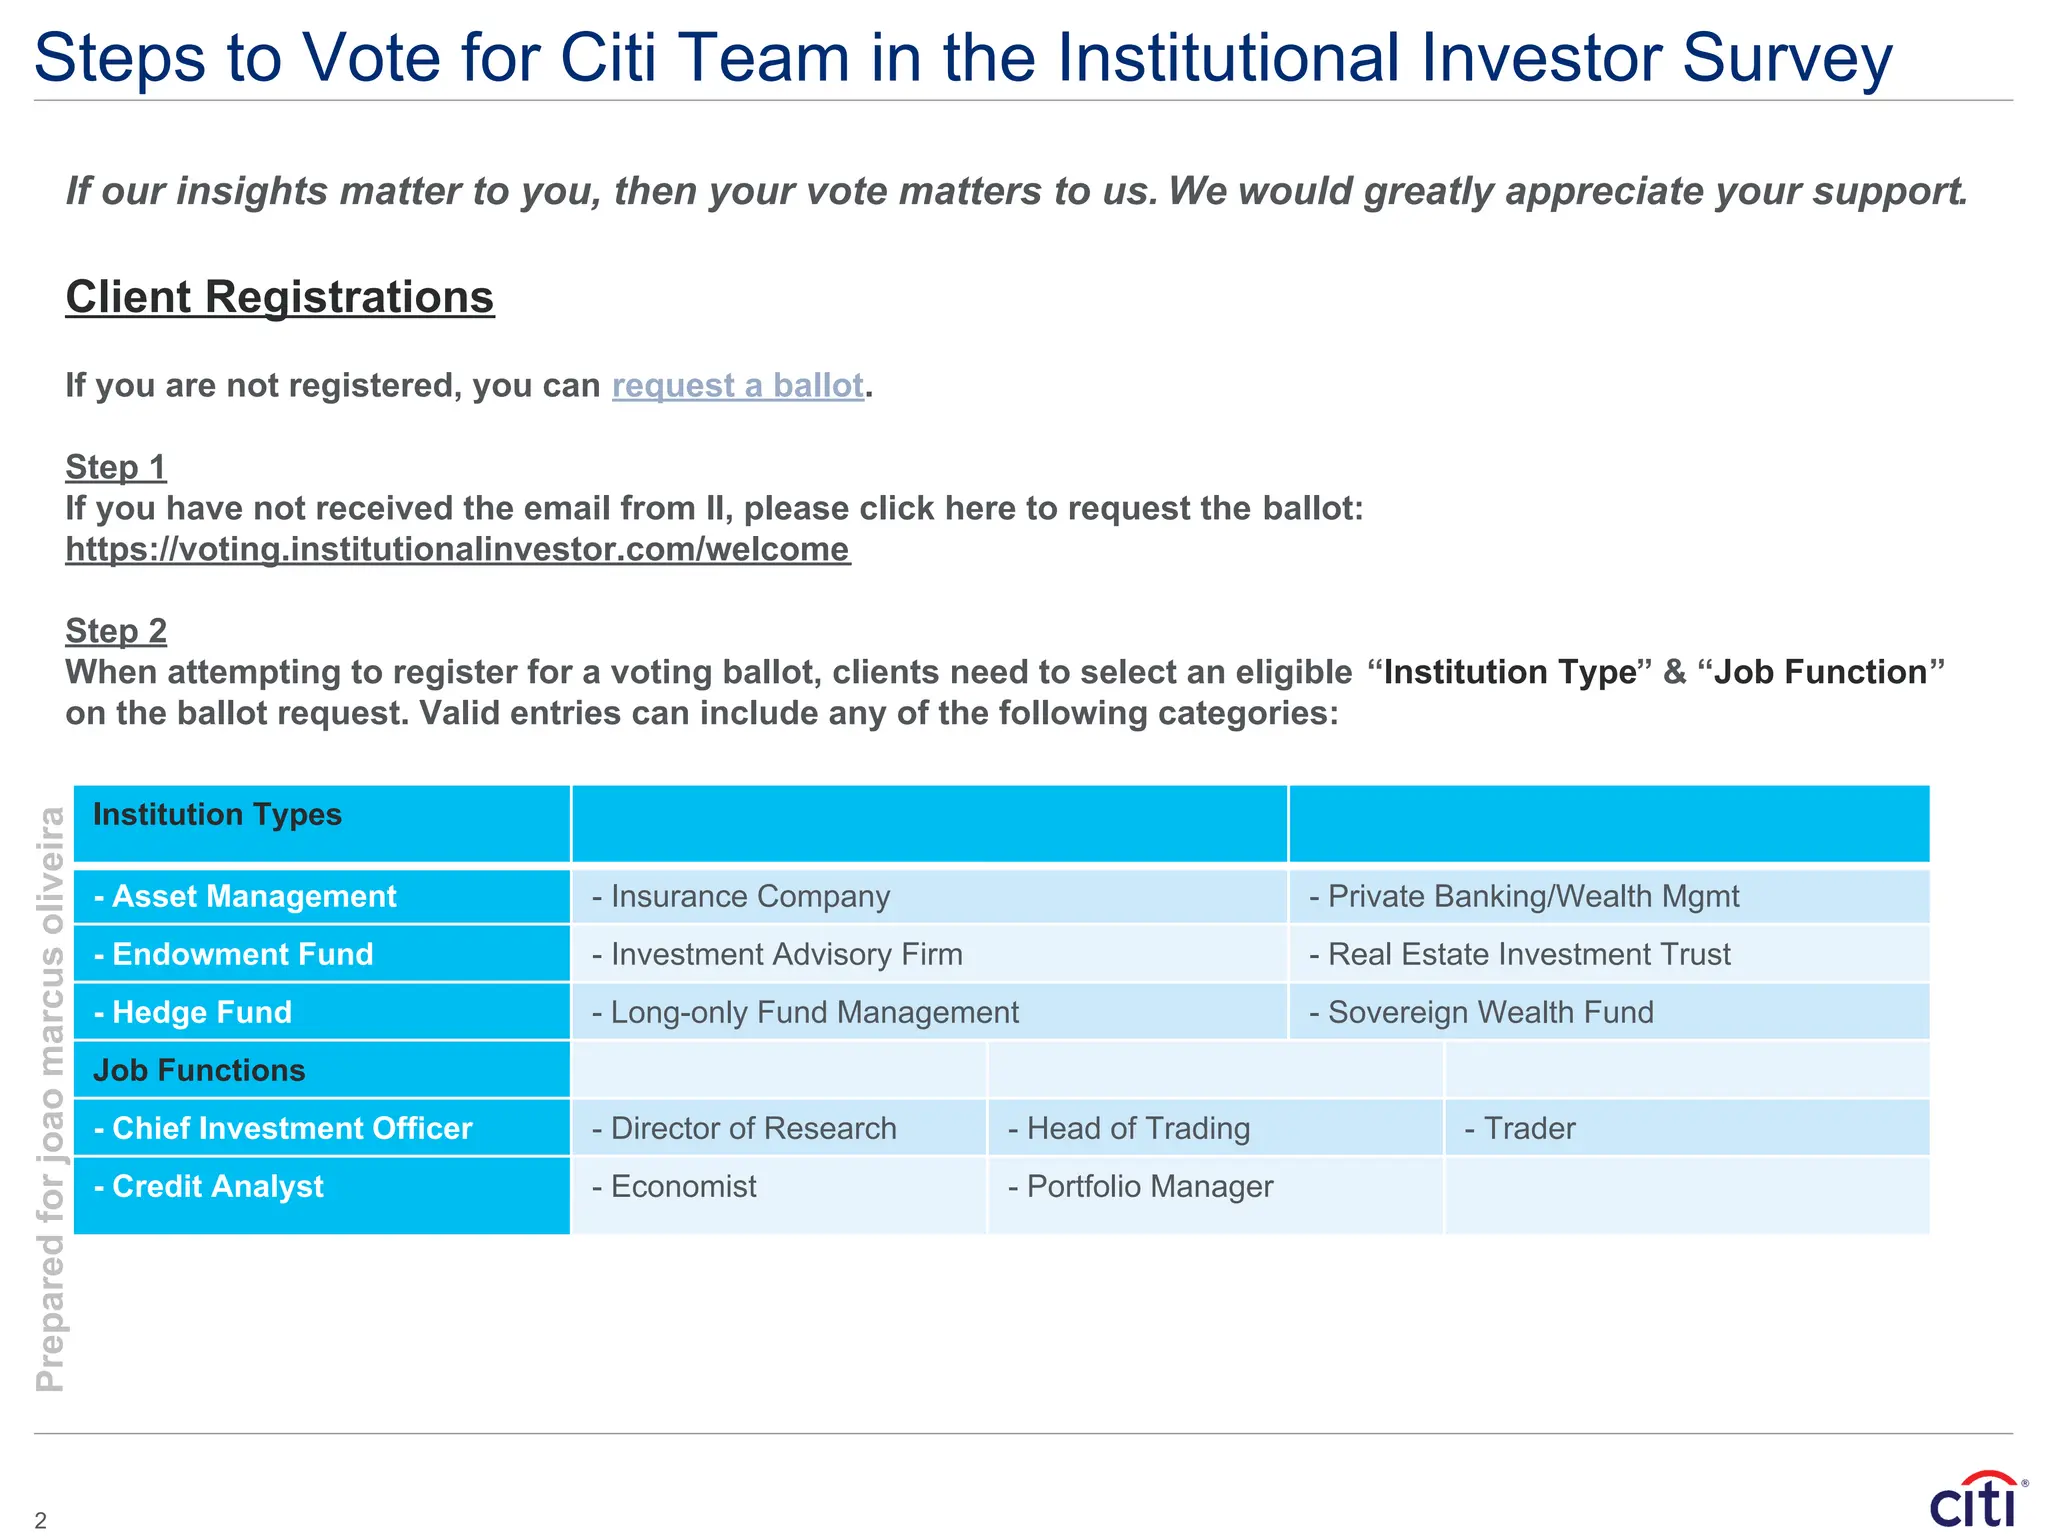Select the Chief Investment Officer cell
The image size is (2048, 1536).
[322, 1128]
